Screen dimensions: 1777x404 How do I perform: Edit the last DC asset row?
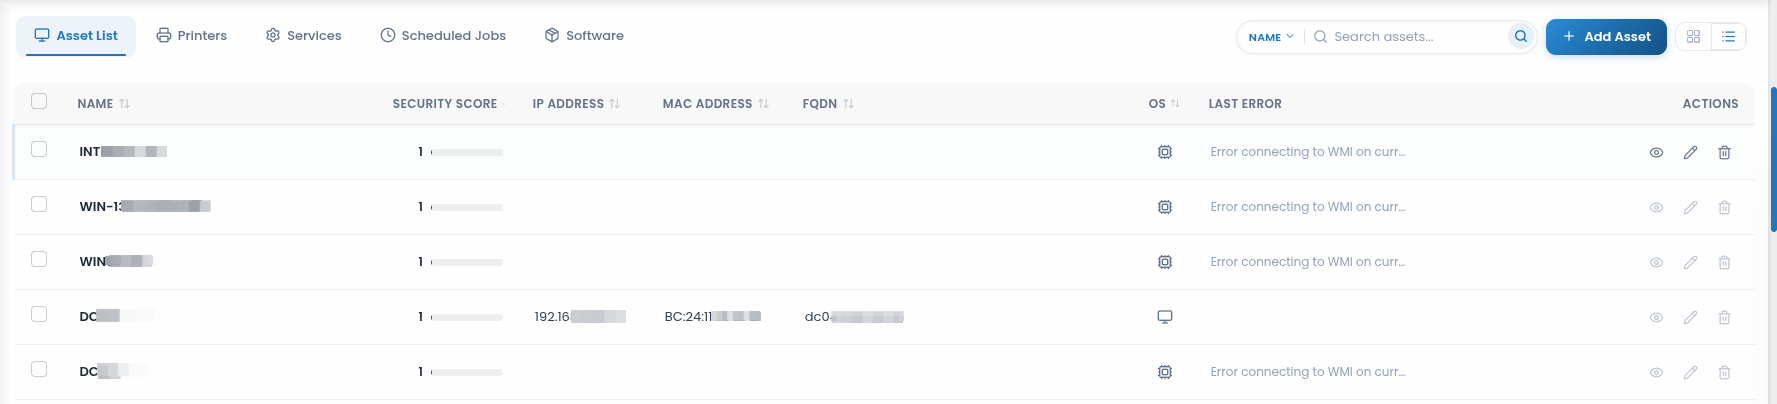(x=1690, y=373)
